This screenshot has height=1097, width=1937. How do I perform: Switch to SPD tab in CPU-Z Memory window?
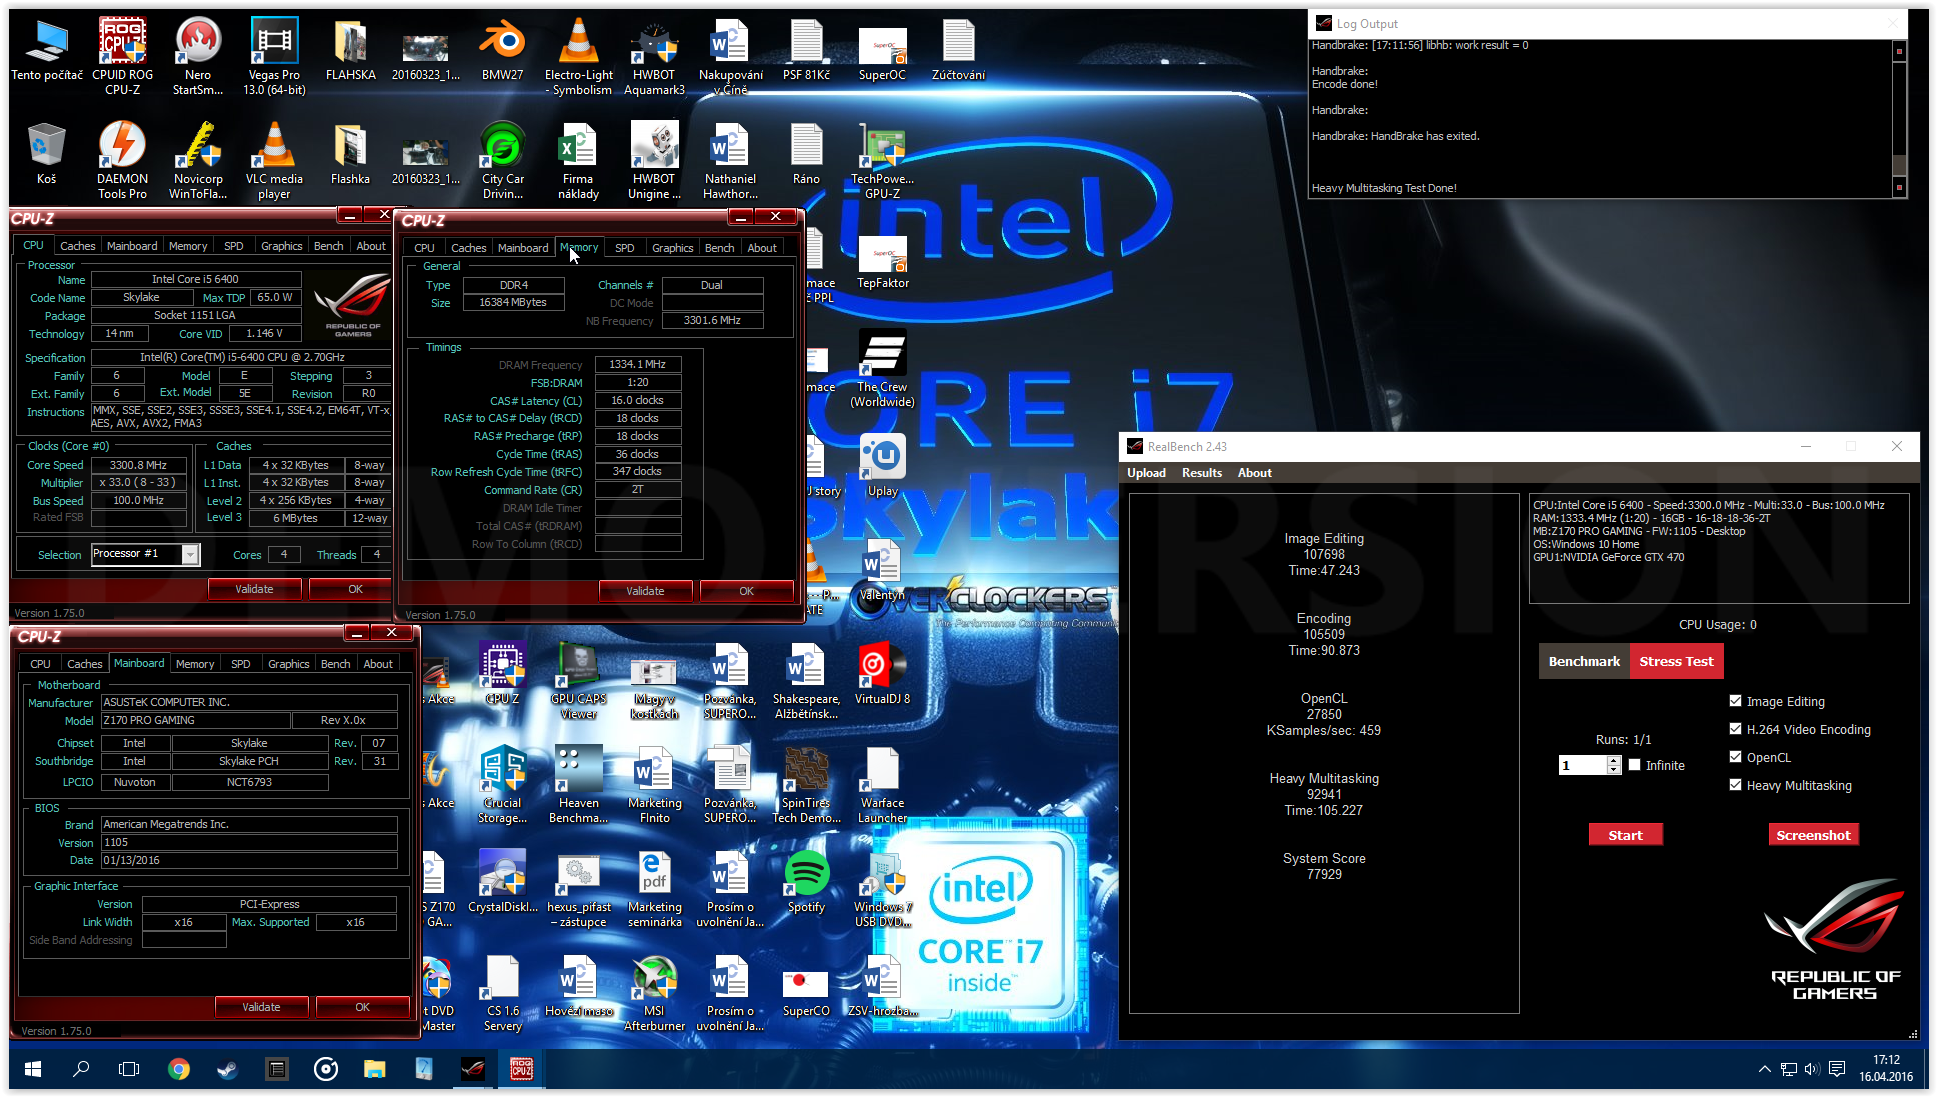tap(624, 248)
